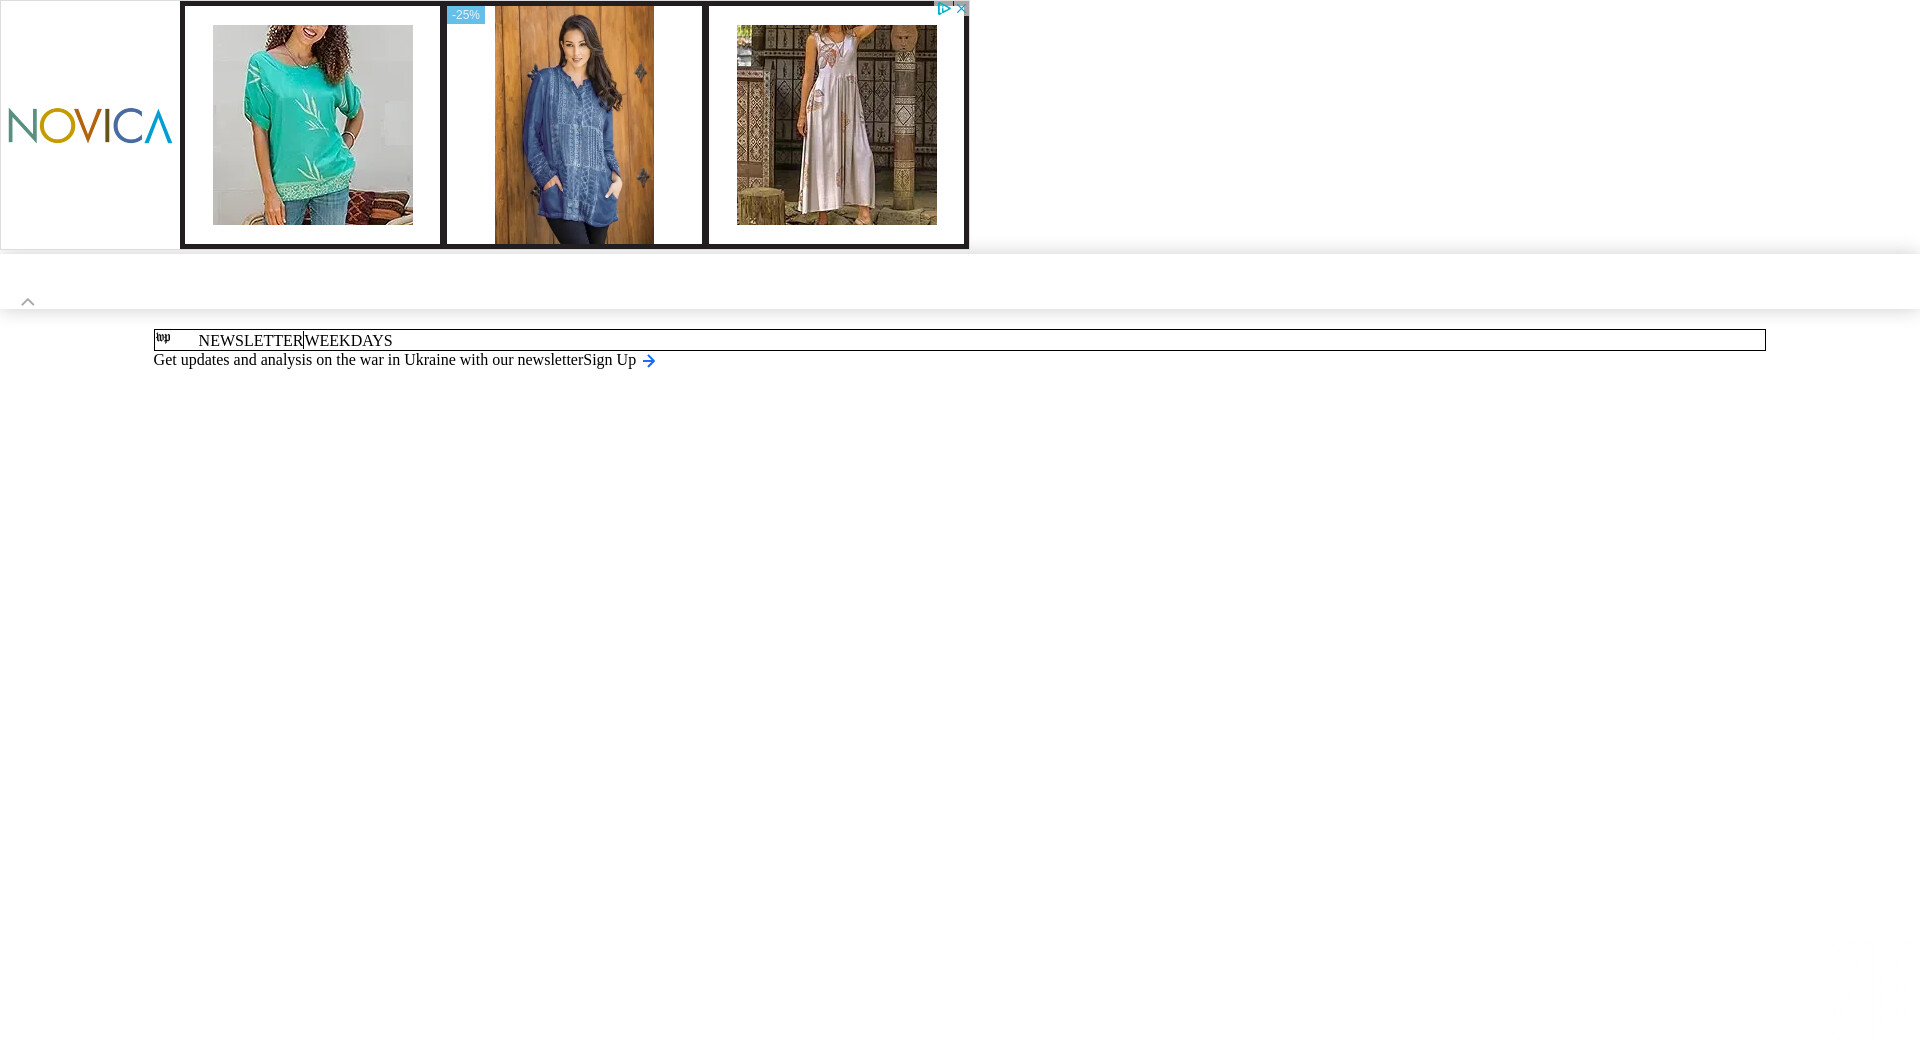This screenshot has width=1920, height=1040.
Task: Click the gray sticky bar beneath the ad banner
Action: point(960,282)
